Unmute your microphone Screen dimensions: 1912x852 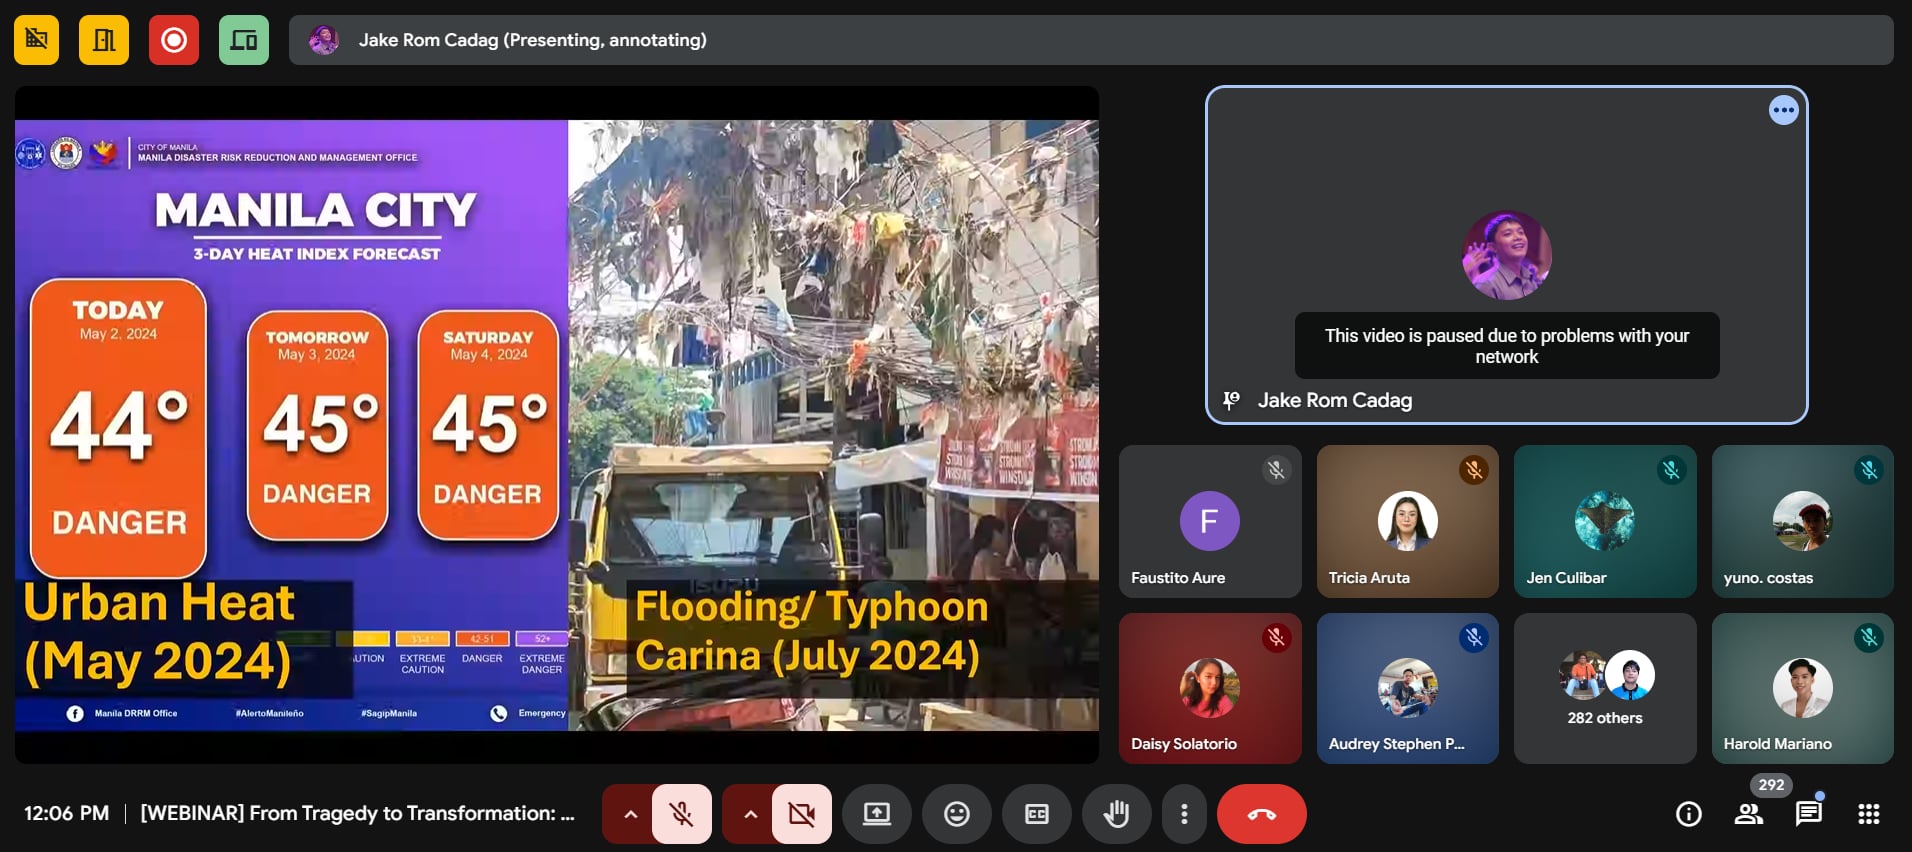pyautogui.click(x=682, y=814)
